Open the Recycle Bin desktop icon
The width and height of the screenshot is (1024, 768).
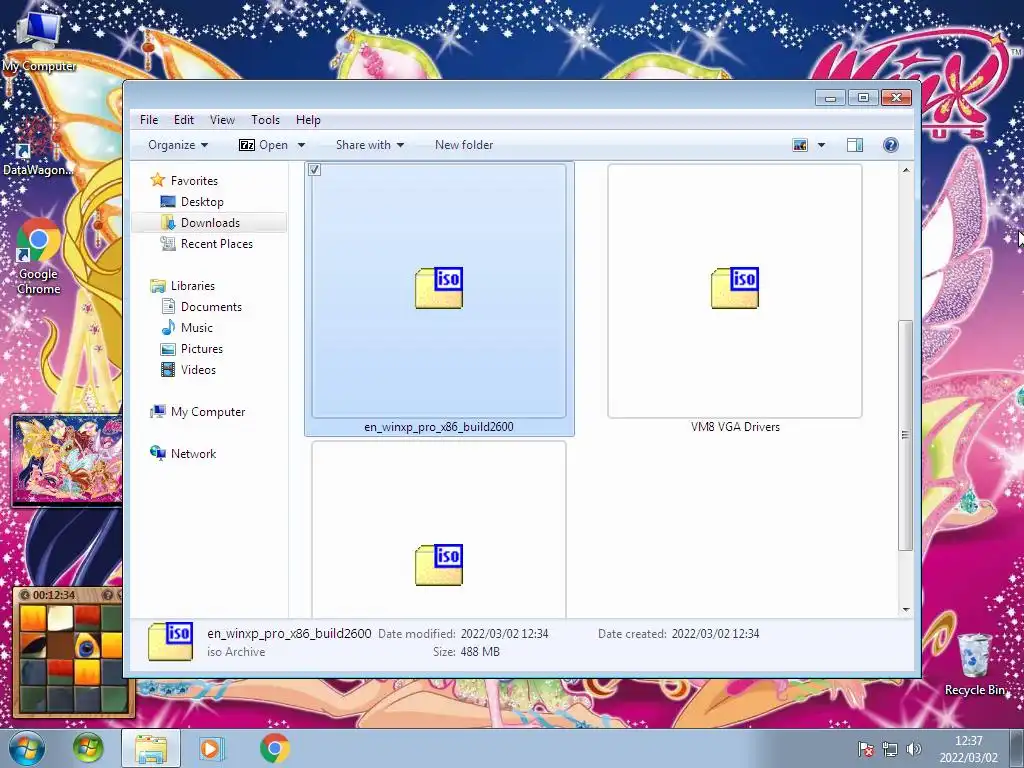tap(974, 664)
